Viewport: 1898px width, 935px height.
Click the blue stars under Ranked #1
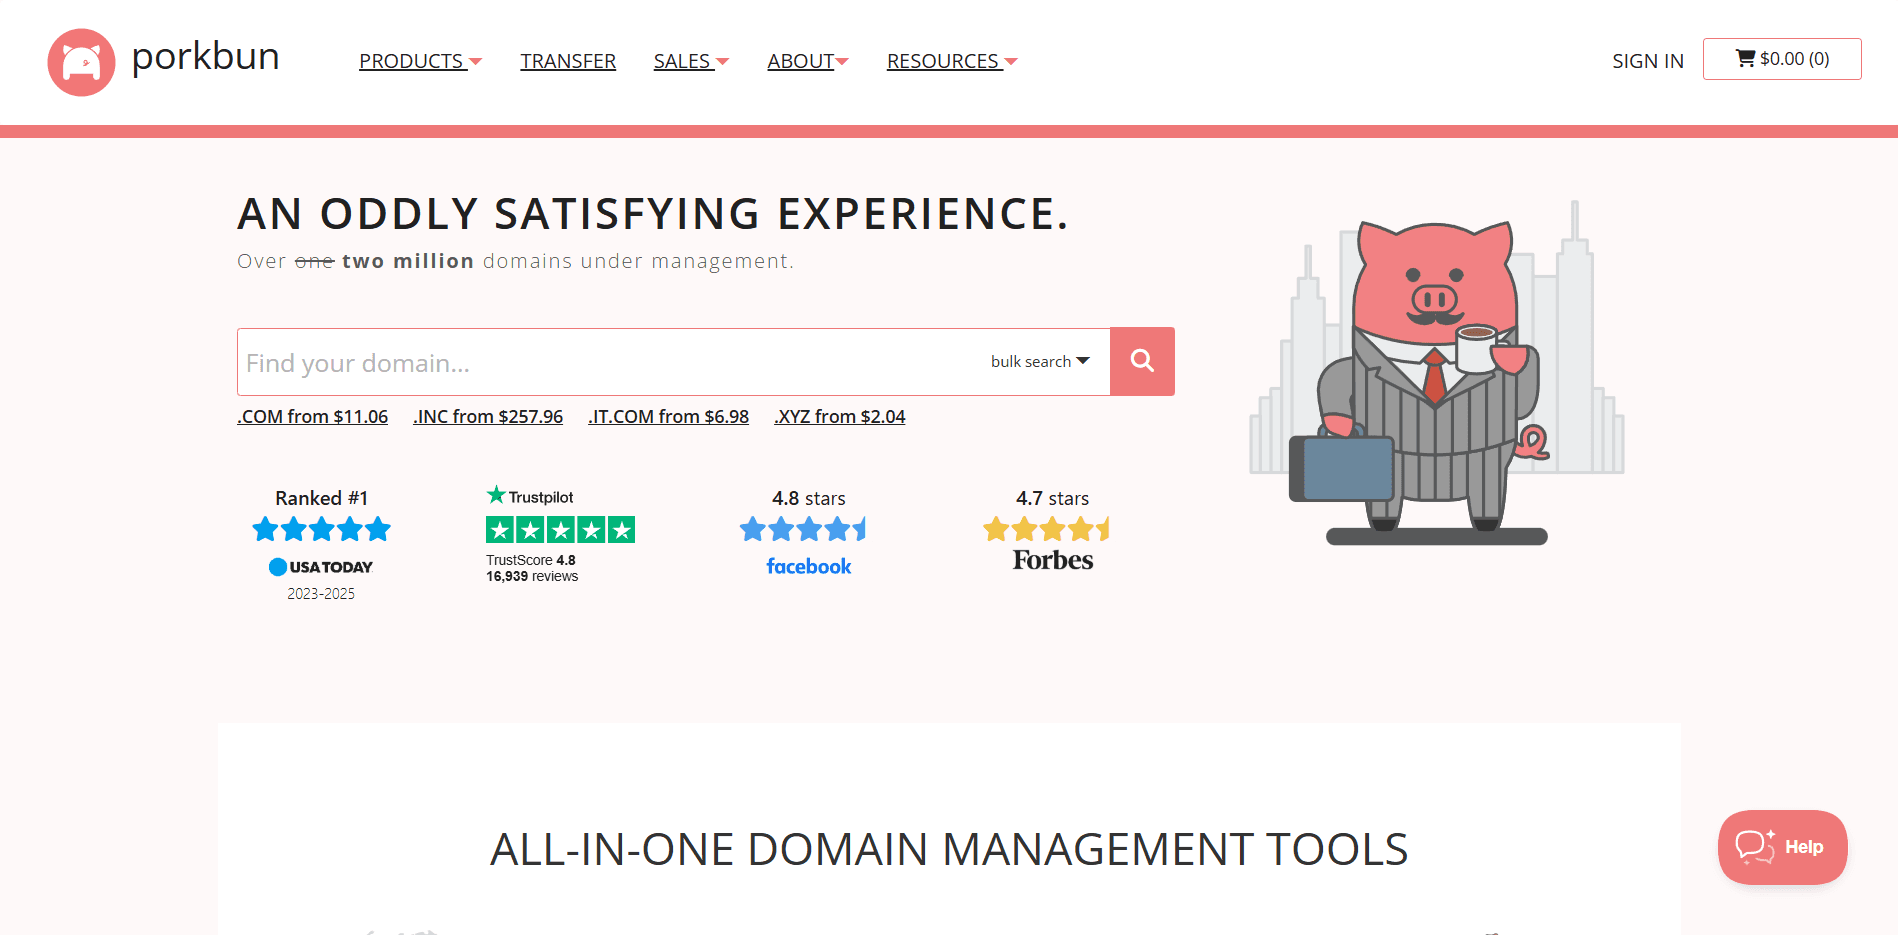tap(321, 529)
